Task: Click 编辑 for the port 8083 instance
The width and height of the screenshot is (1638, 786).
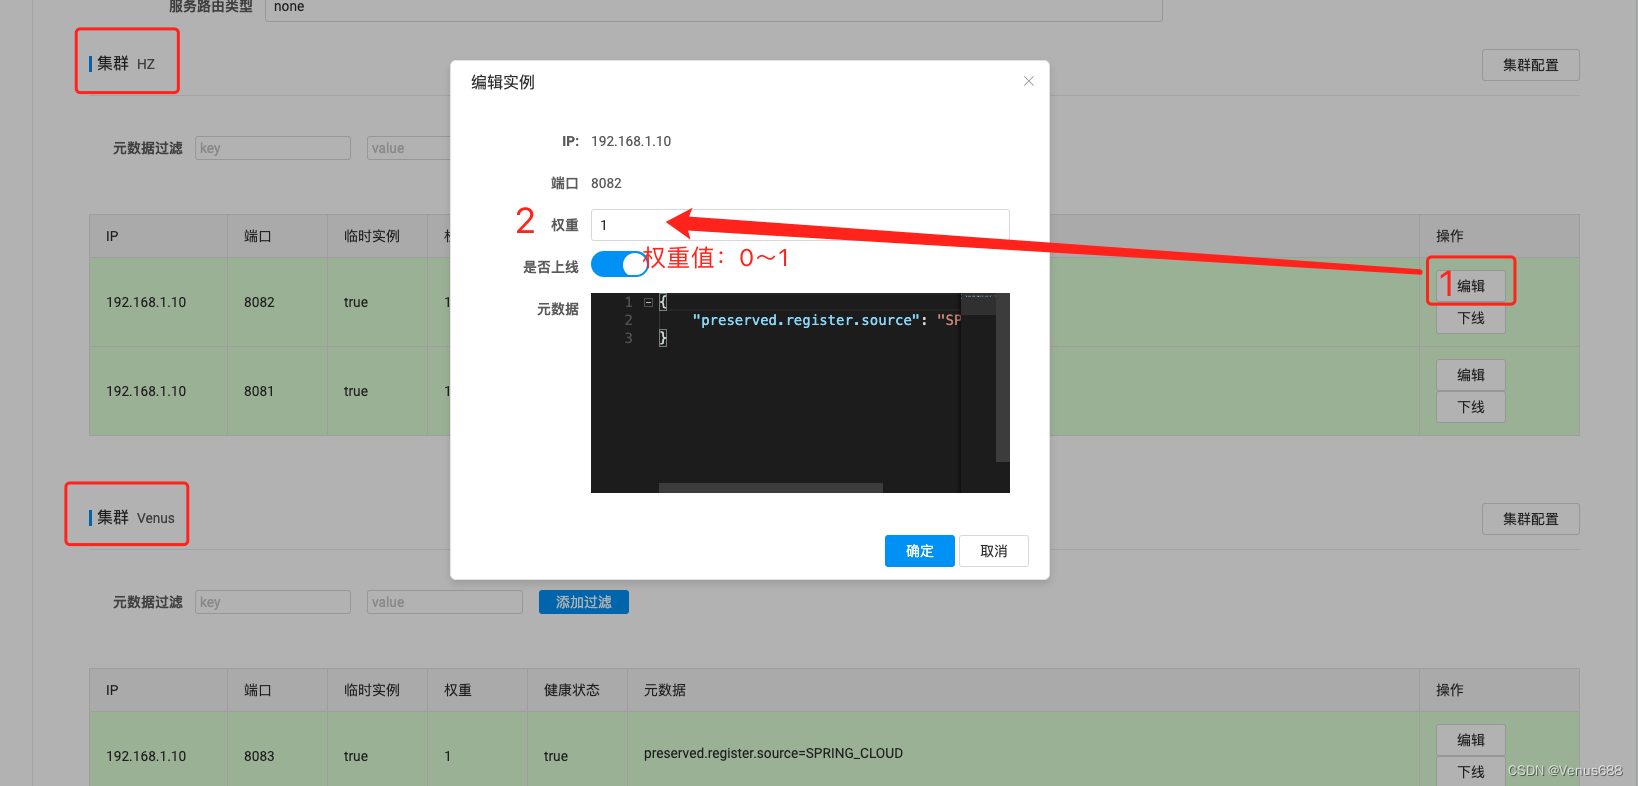Action: coord(1471,740)
